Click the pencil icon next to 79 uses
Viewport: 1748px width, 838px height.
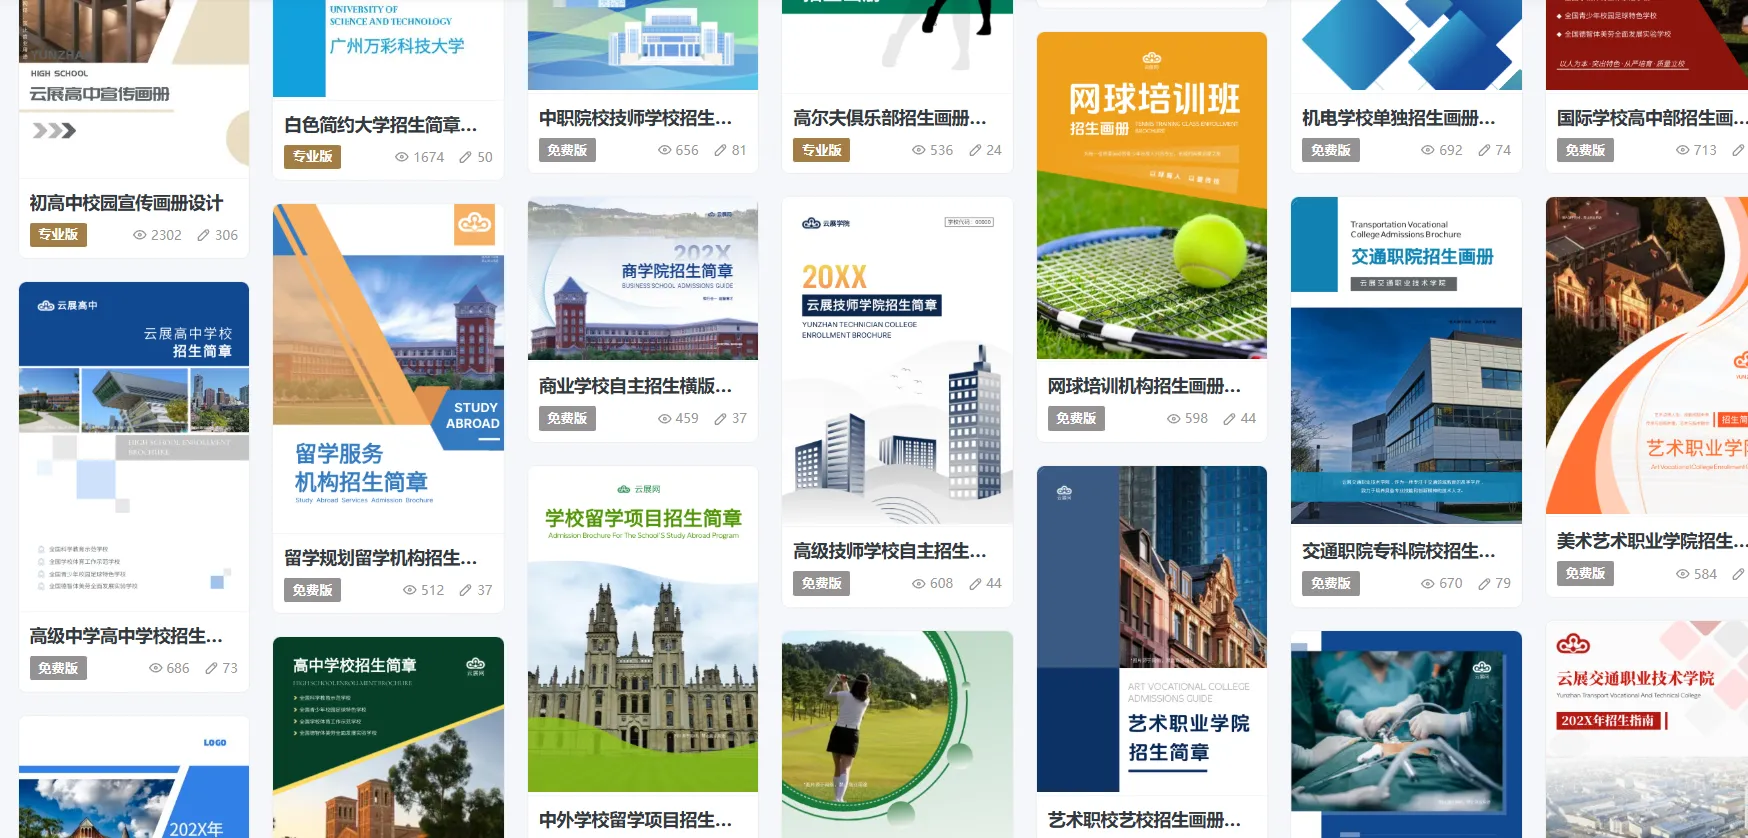pyautogui.click(x=1484, y=583)
